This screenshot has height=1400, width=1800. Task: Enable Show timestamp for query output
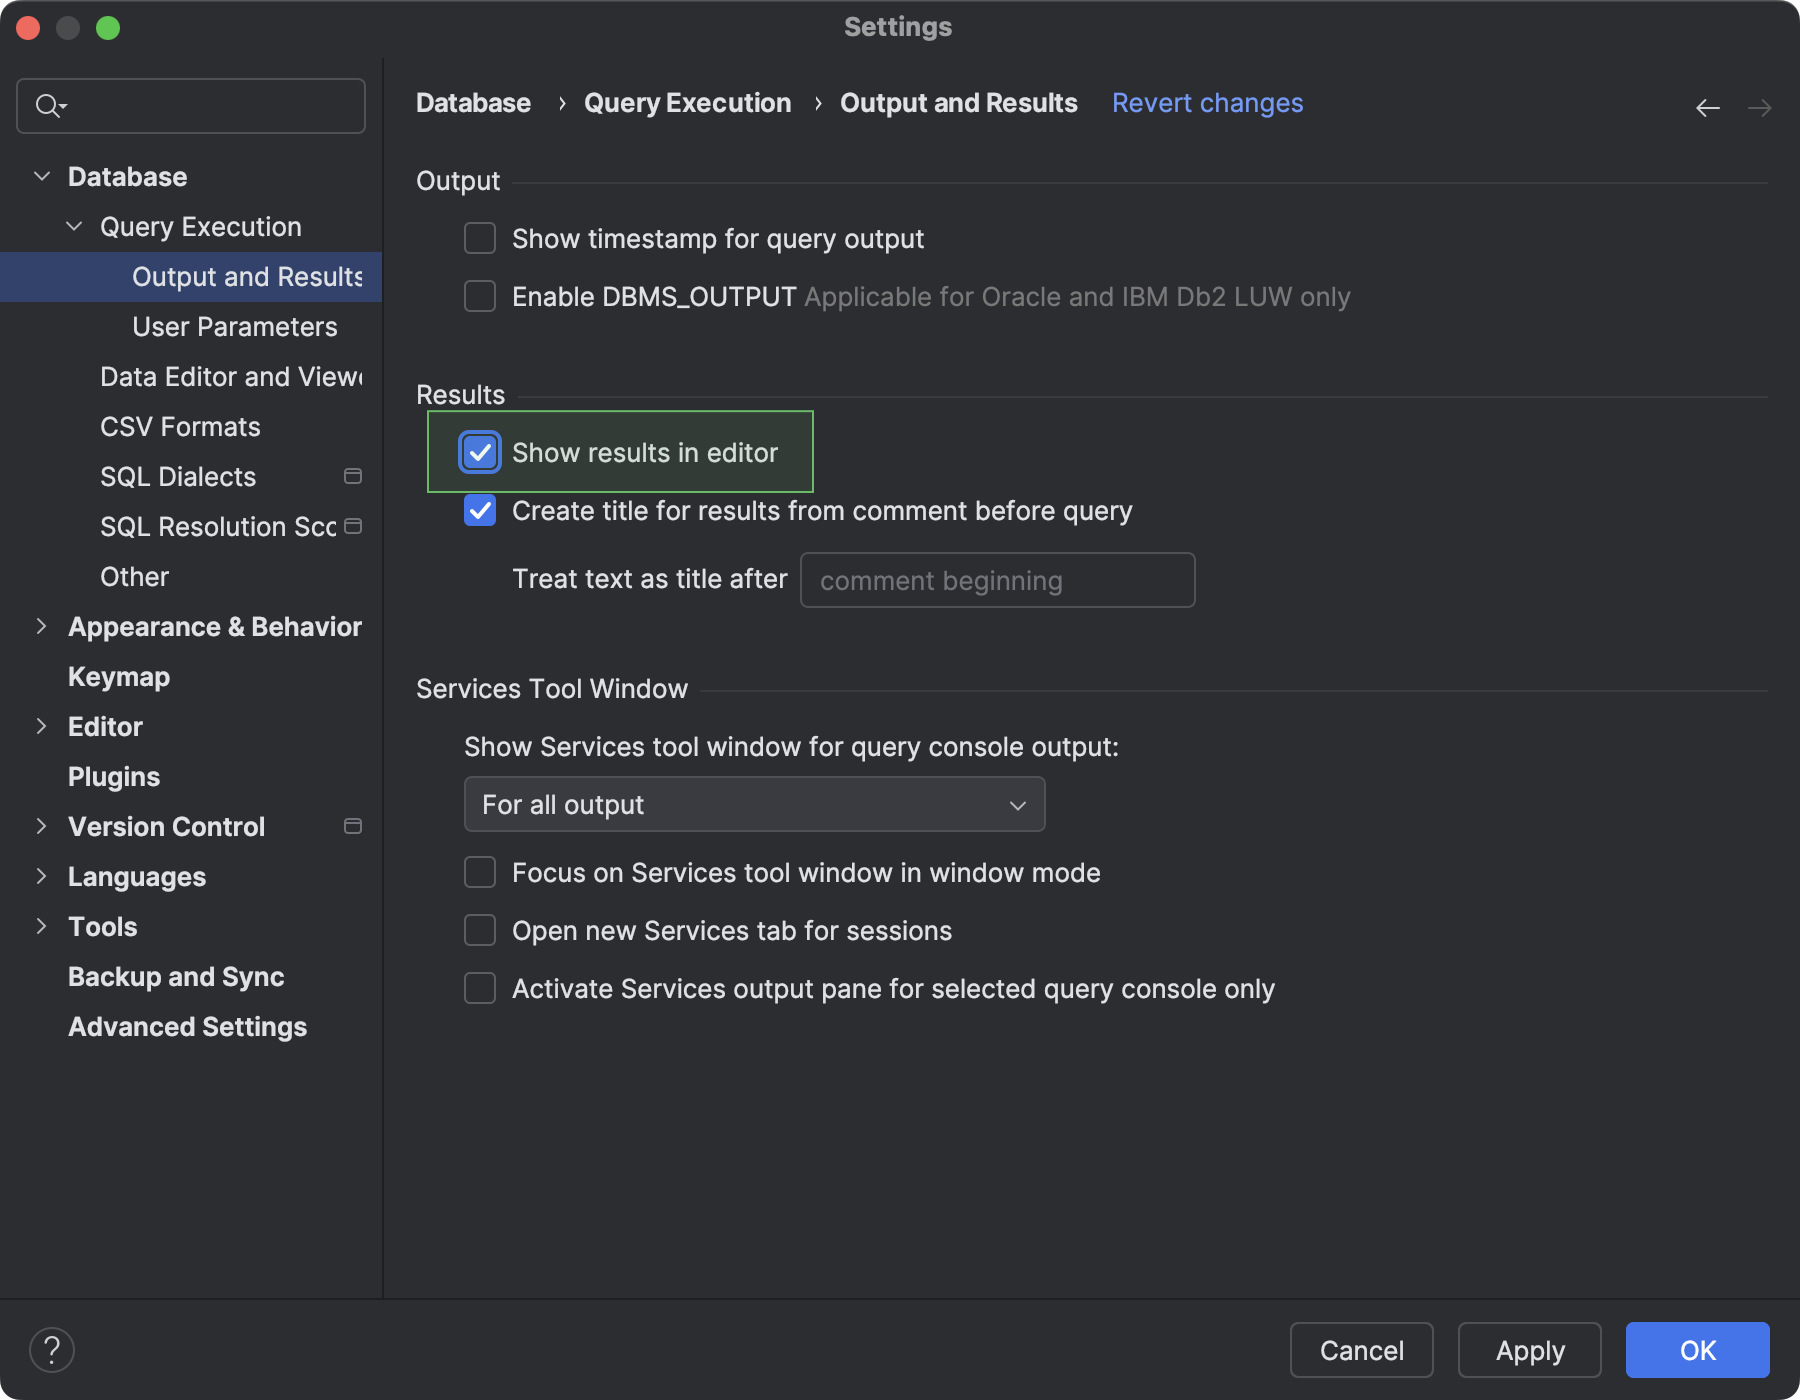click(480, 239)
